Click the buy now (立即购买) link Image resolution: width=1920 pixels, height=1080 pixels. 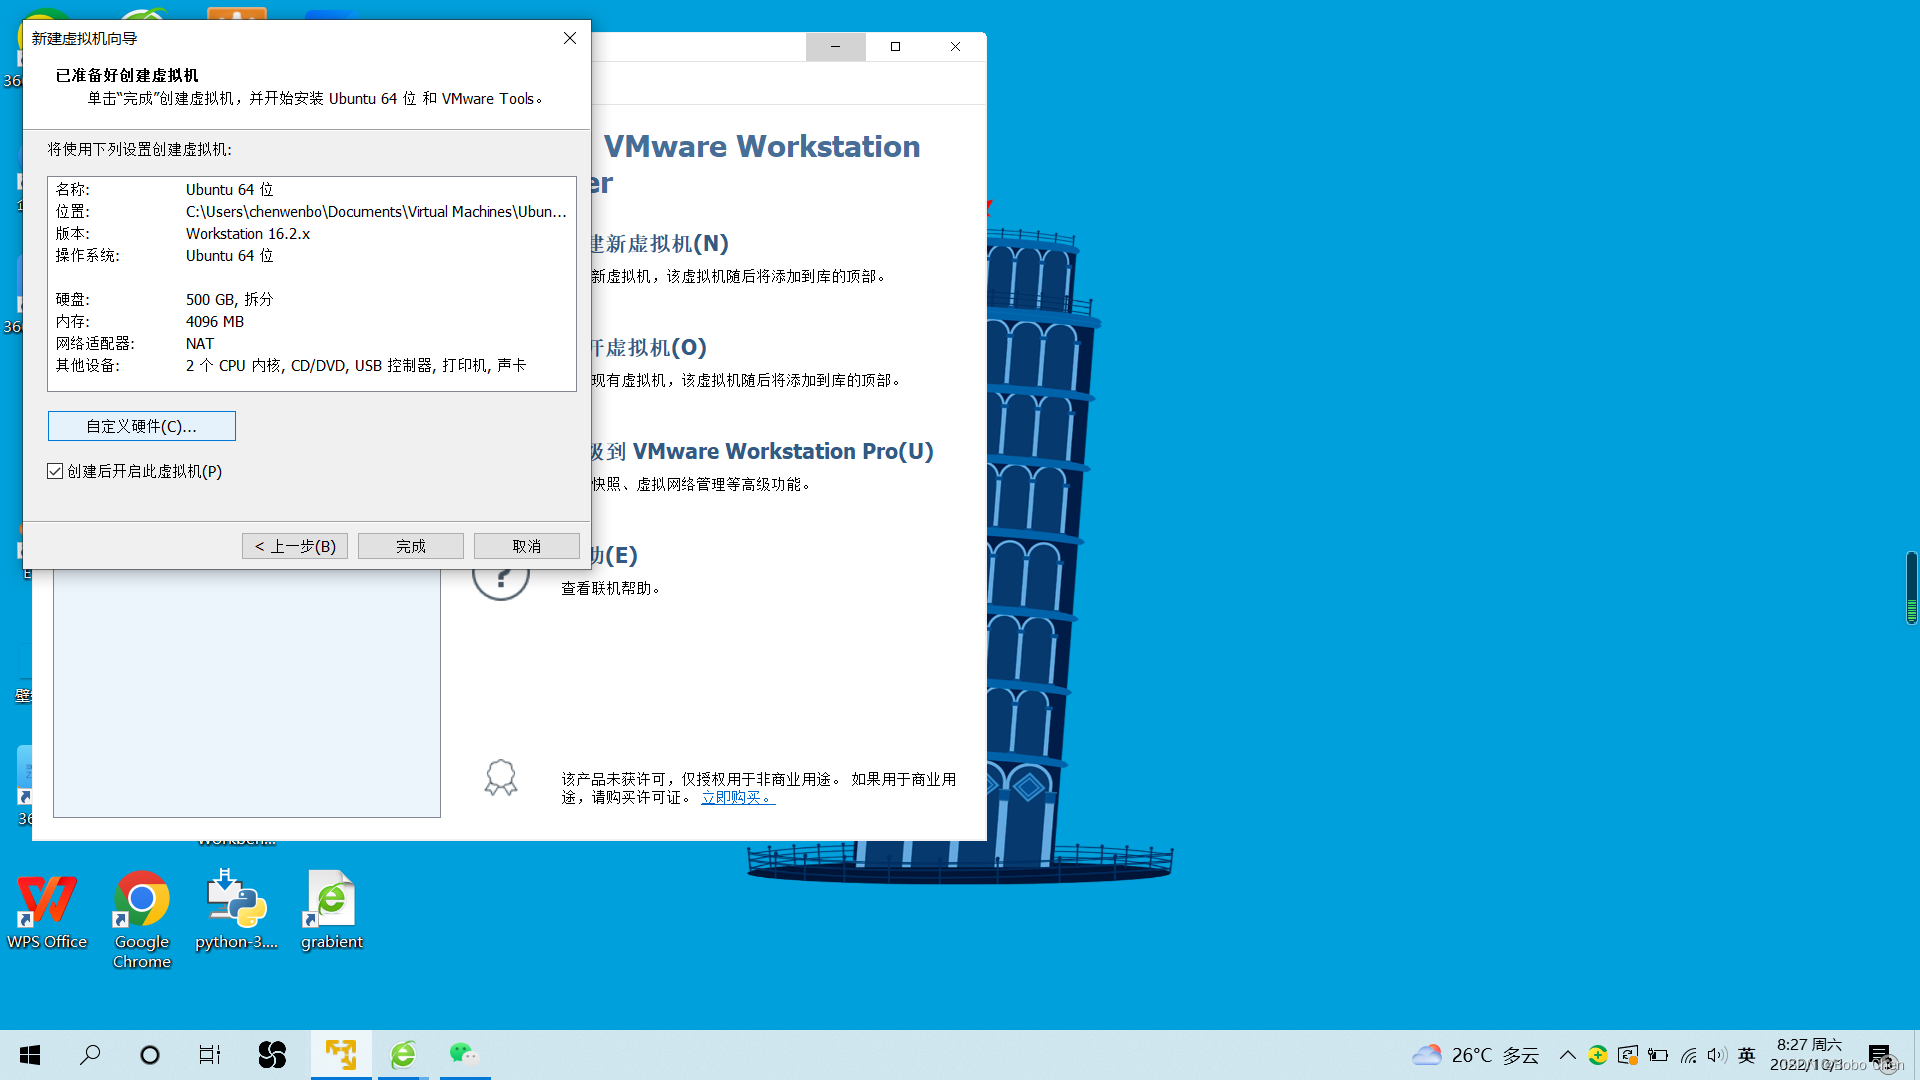(737, 797)
